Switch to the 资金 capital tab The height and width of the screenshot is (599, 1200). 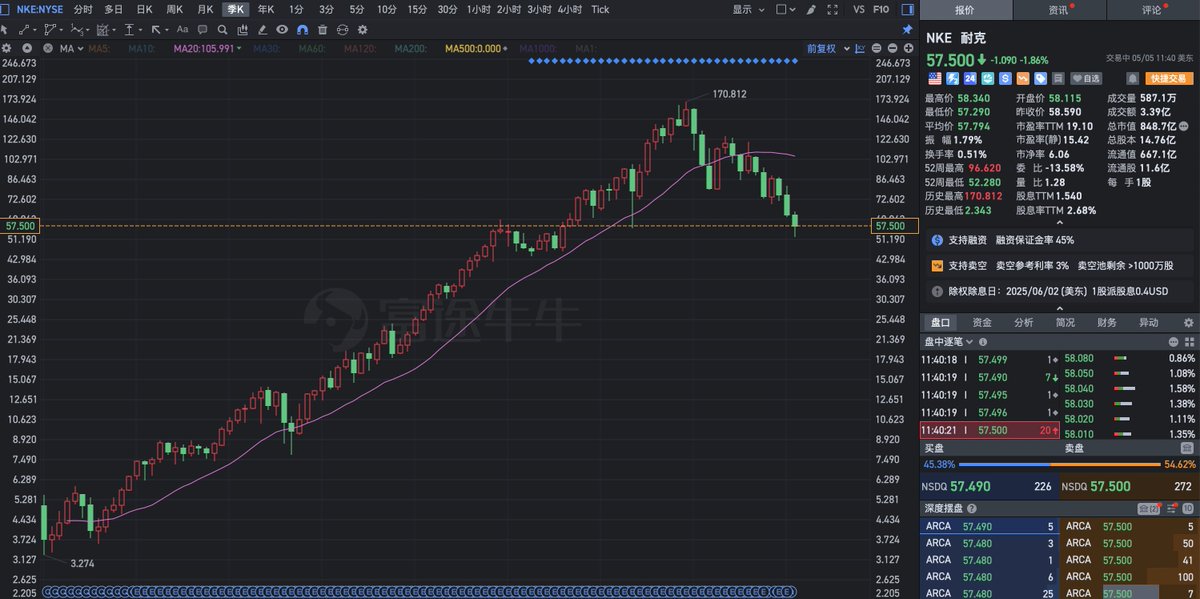pos(981,323)
